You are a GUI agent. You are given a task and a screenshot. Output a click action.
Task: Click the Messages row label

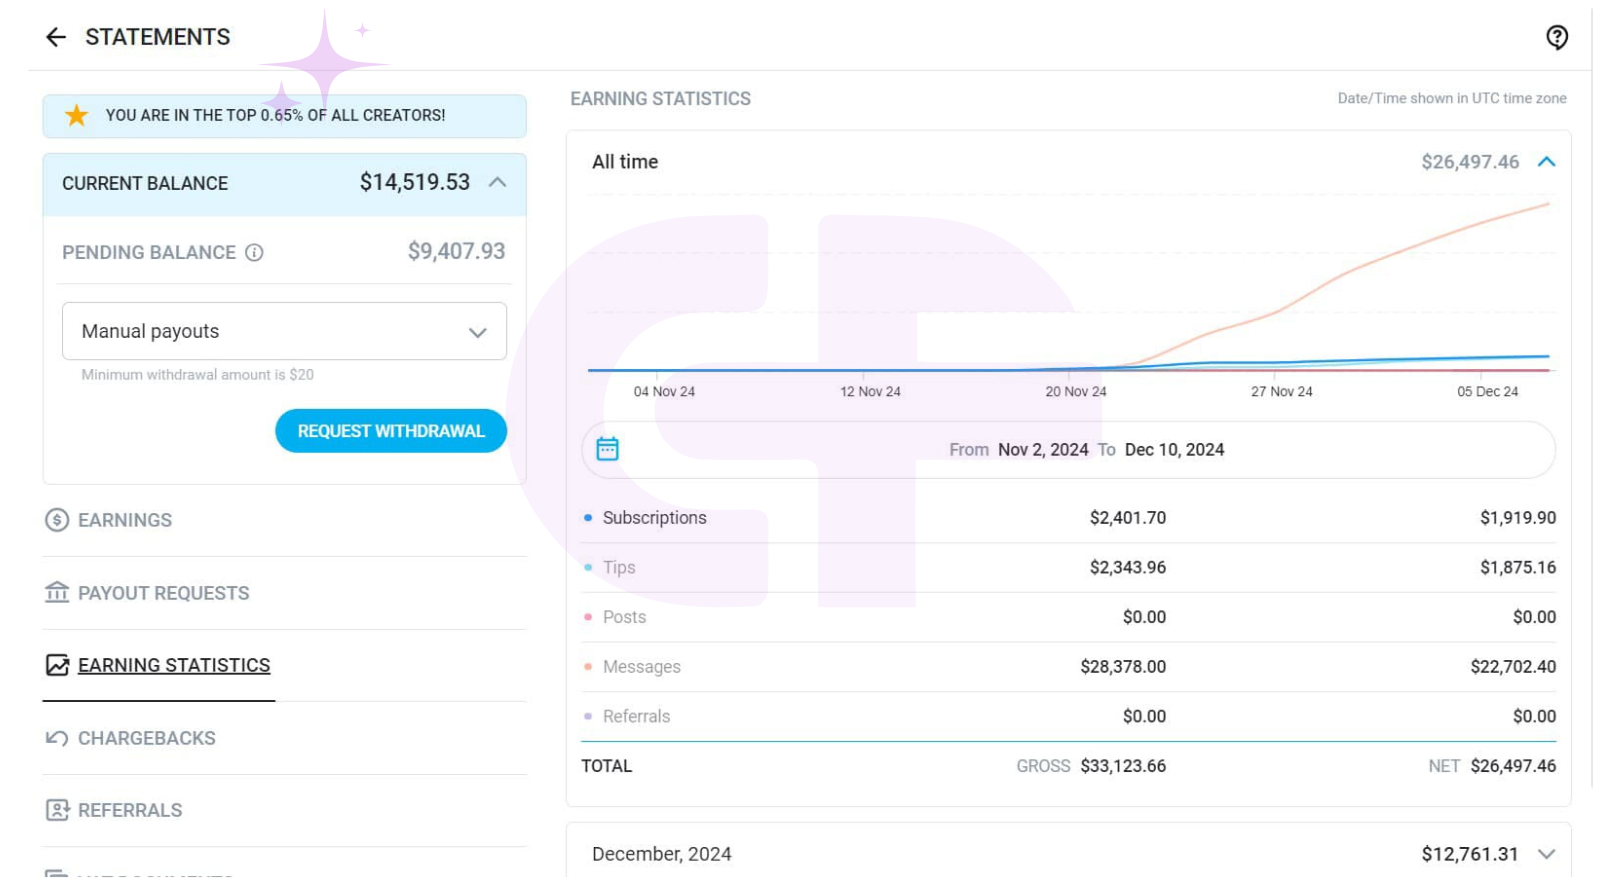pyautogui.click(x=641, y=667)
